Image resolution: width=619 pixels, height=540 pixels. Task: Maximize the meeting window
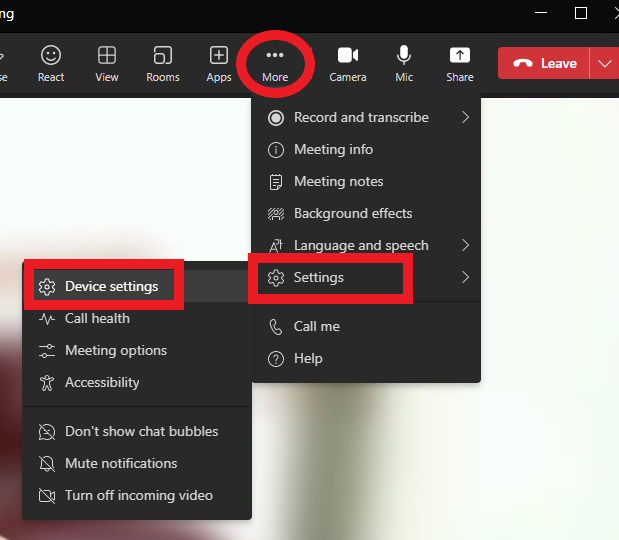click(580, 13)
